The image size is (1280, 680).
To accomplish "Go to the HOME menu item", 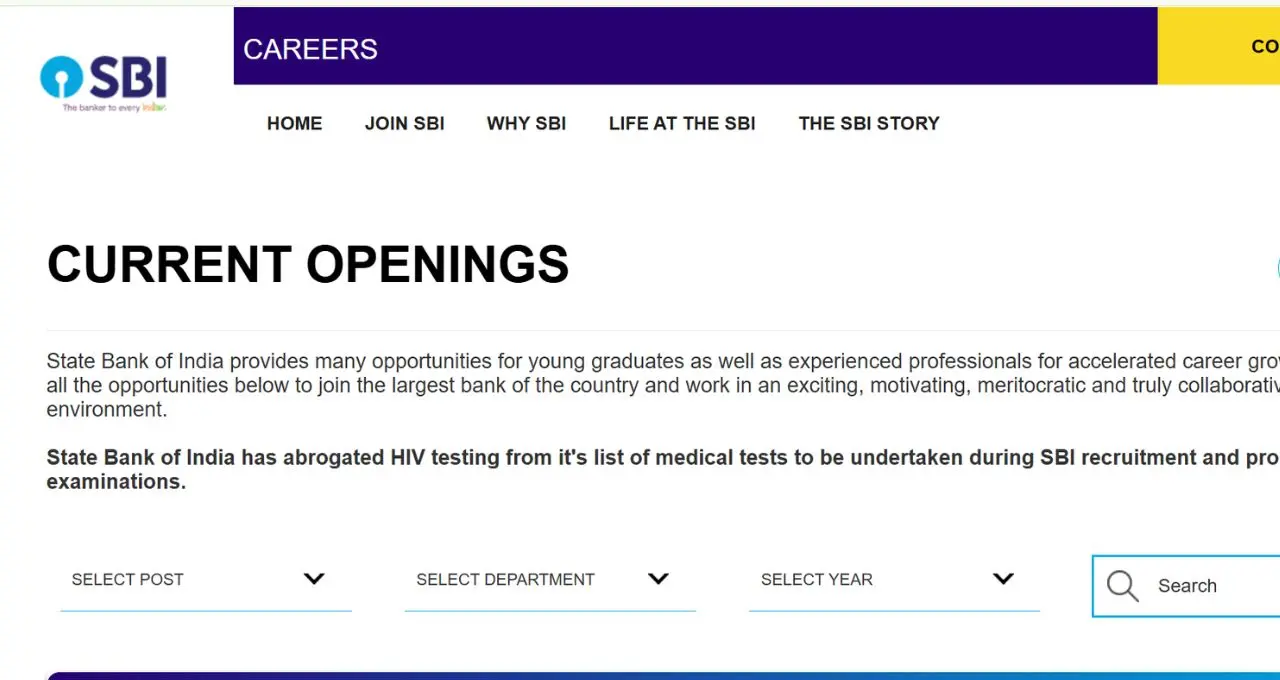I will (x=294, y=123).
